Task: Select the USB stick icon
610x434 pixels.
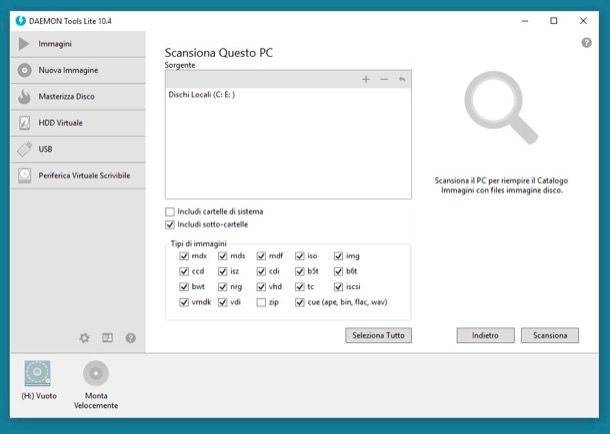Action: 24,149
